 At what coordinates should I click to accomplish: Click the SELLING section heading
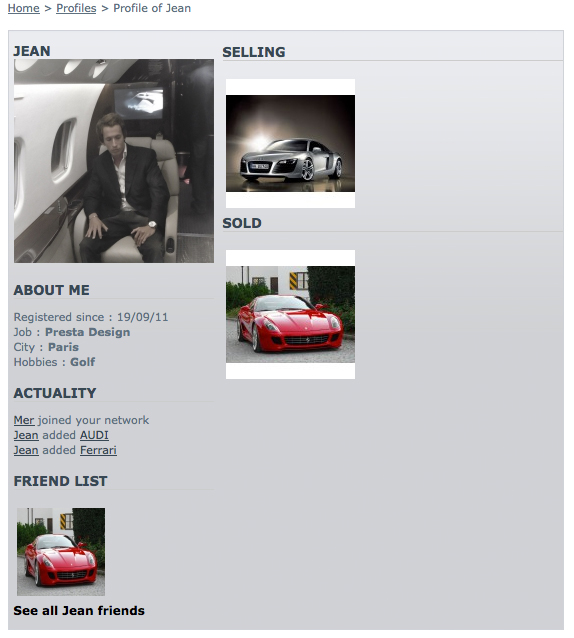point(254,52)
